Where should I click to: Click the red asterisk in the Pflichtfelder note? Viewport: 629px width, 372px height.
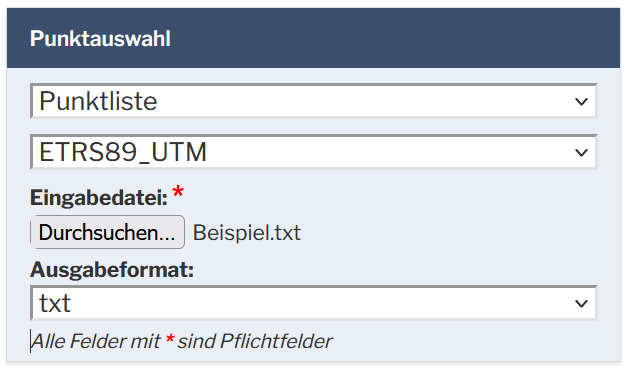pyautogui.click(x=170, y=338)
